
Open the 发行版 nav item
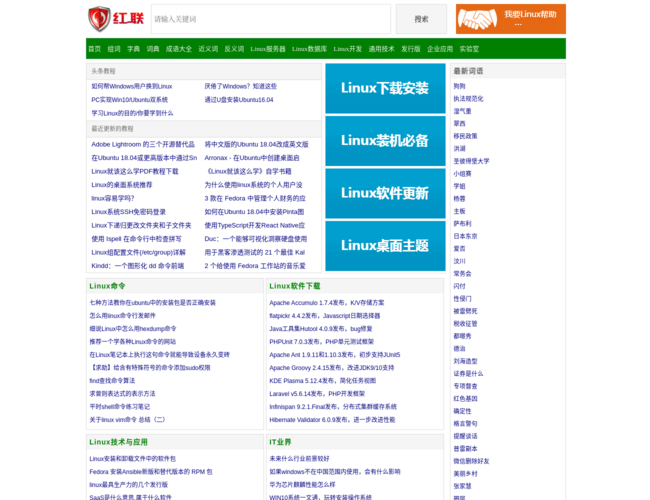(x=411, y=49)
